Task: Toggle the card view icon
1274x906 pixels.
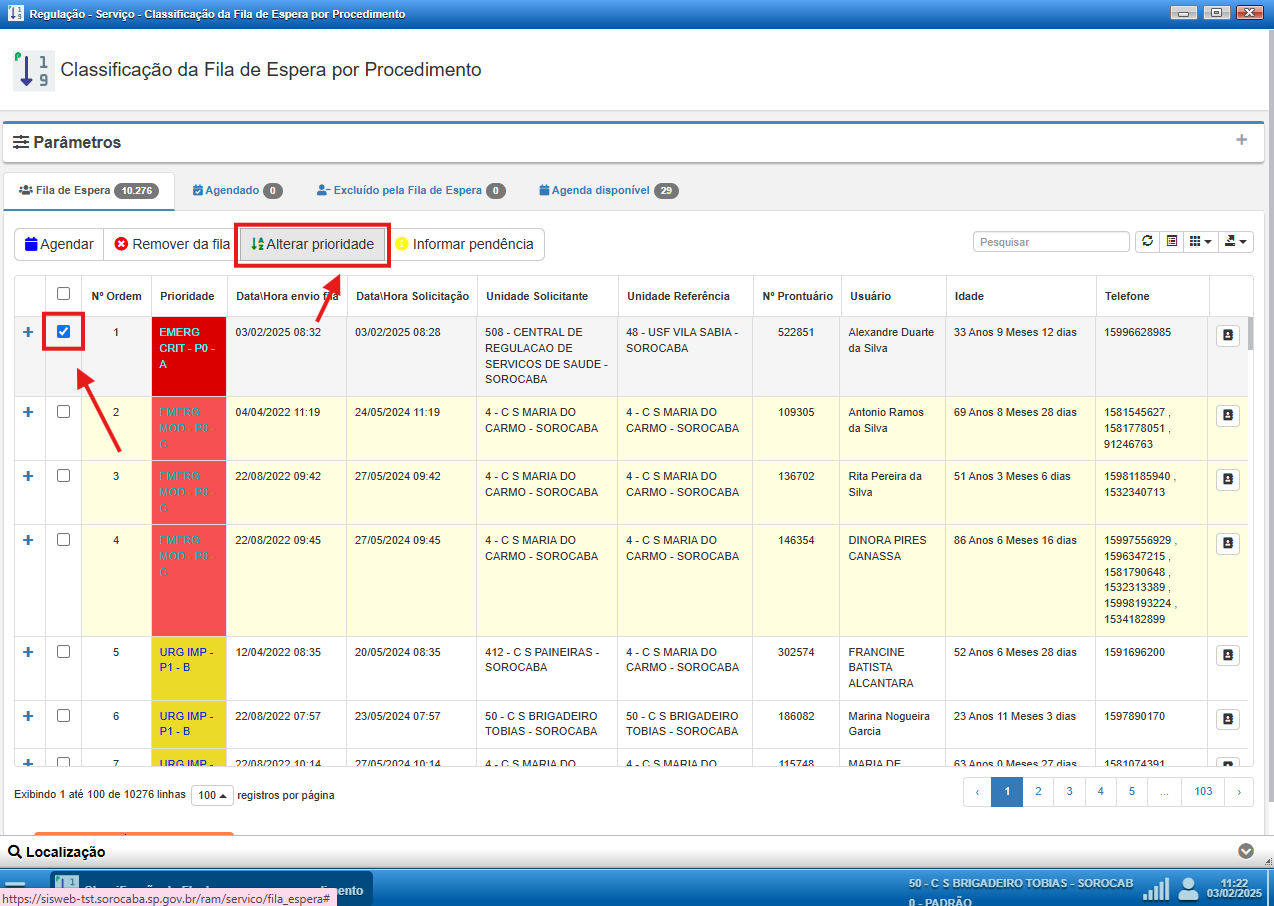Action: (1171, 242)
